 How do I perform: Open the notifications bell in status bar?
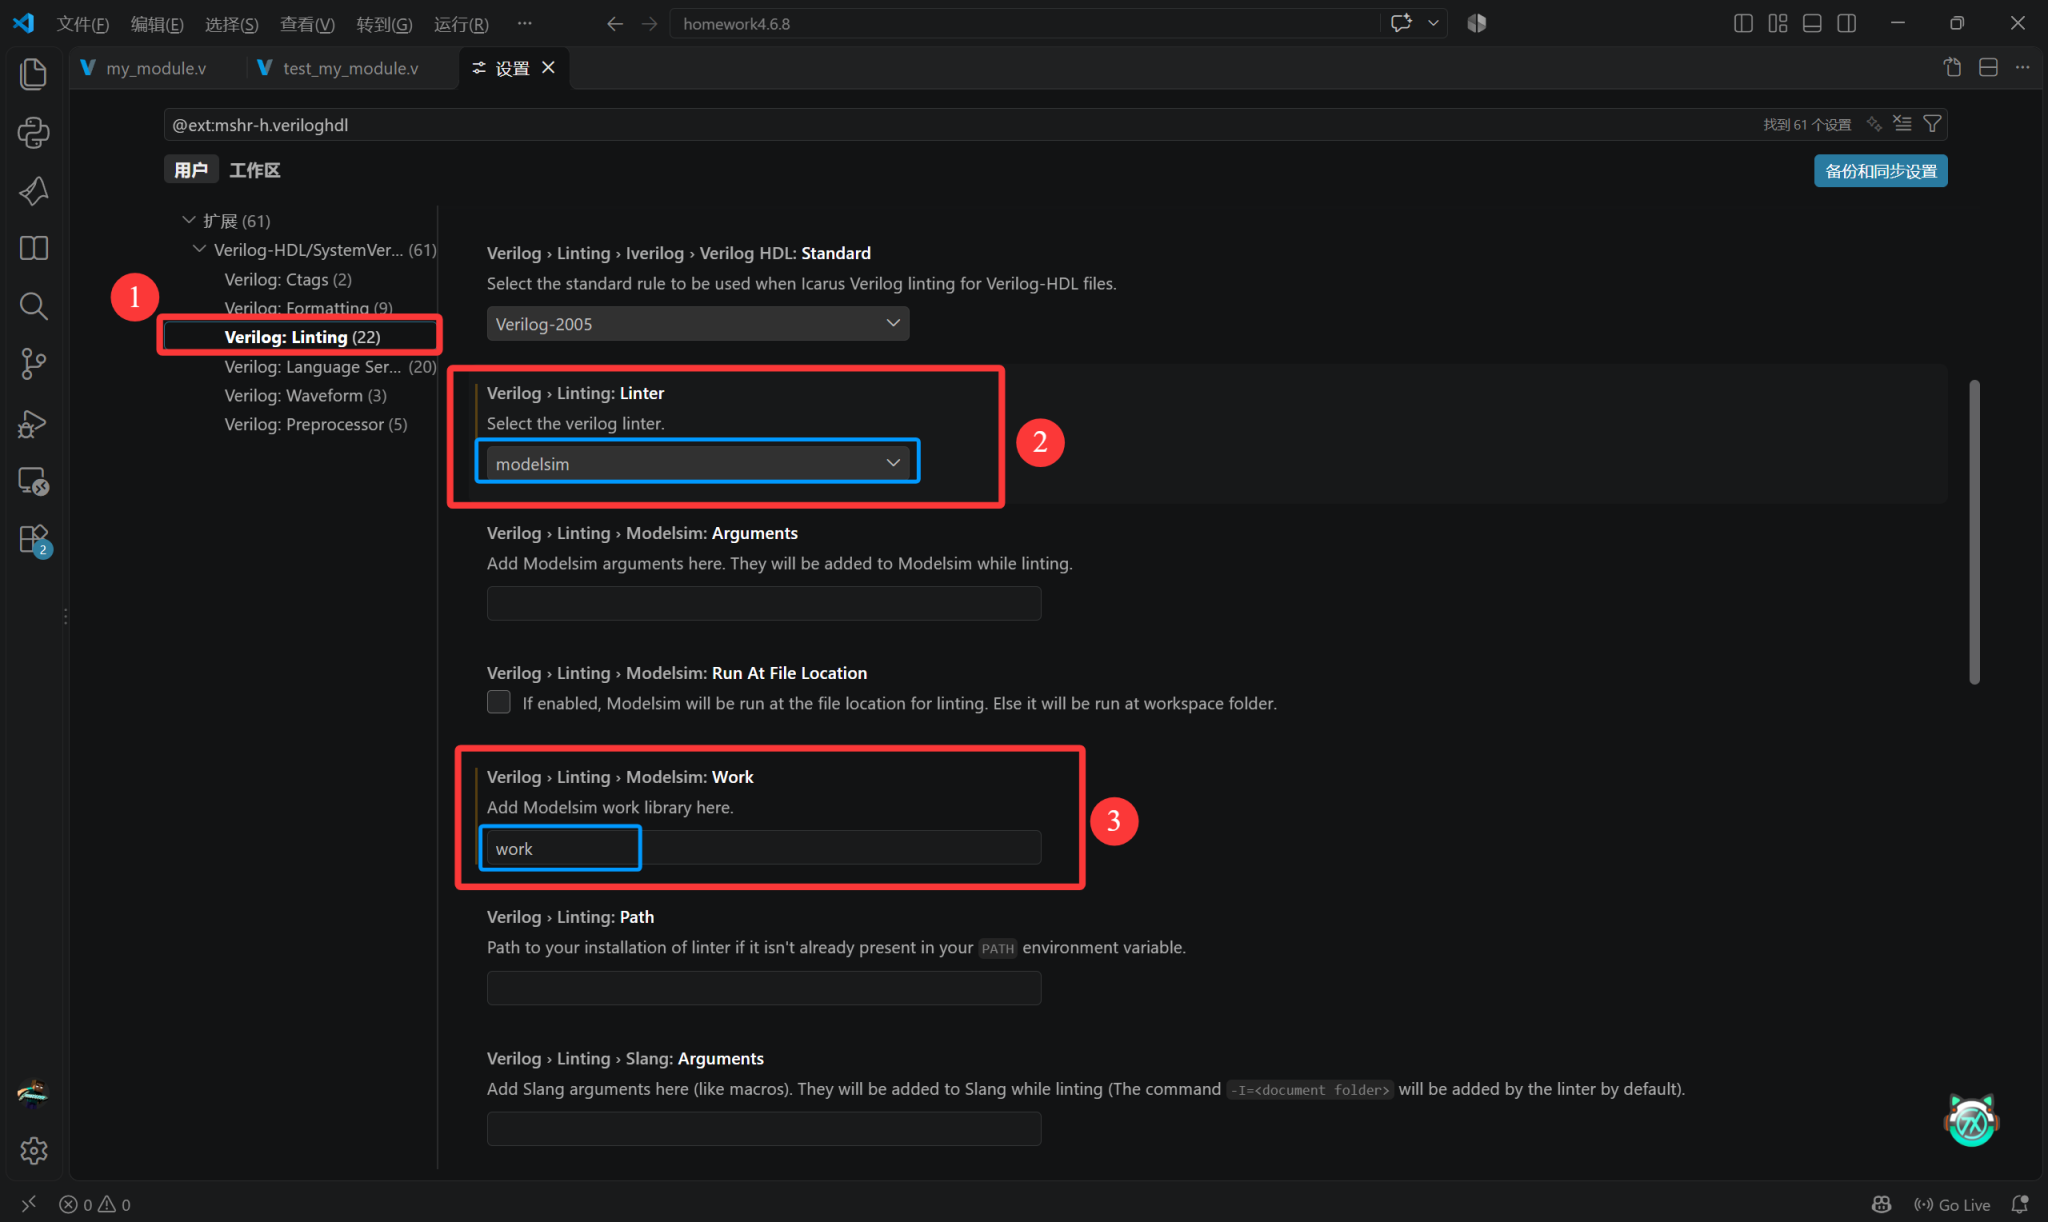(x=2020, y=1204)
